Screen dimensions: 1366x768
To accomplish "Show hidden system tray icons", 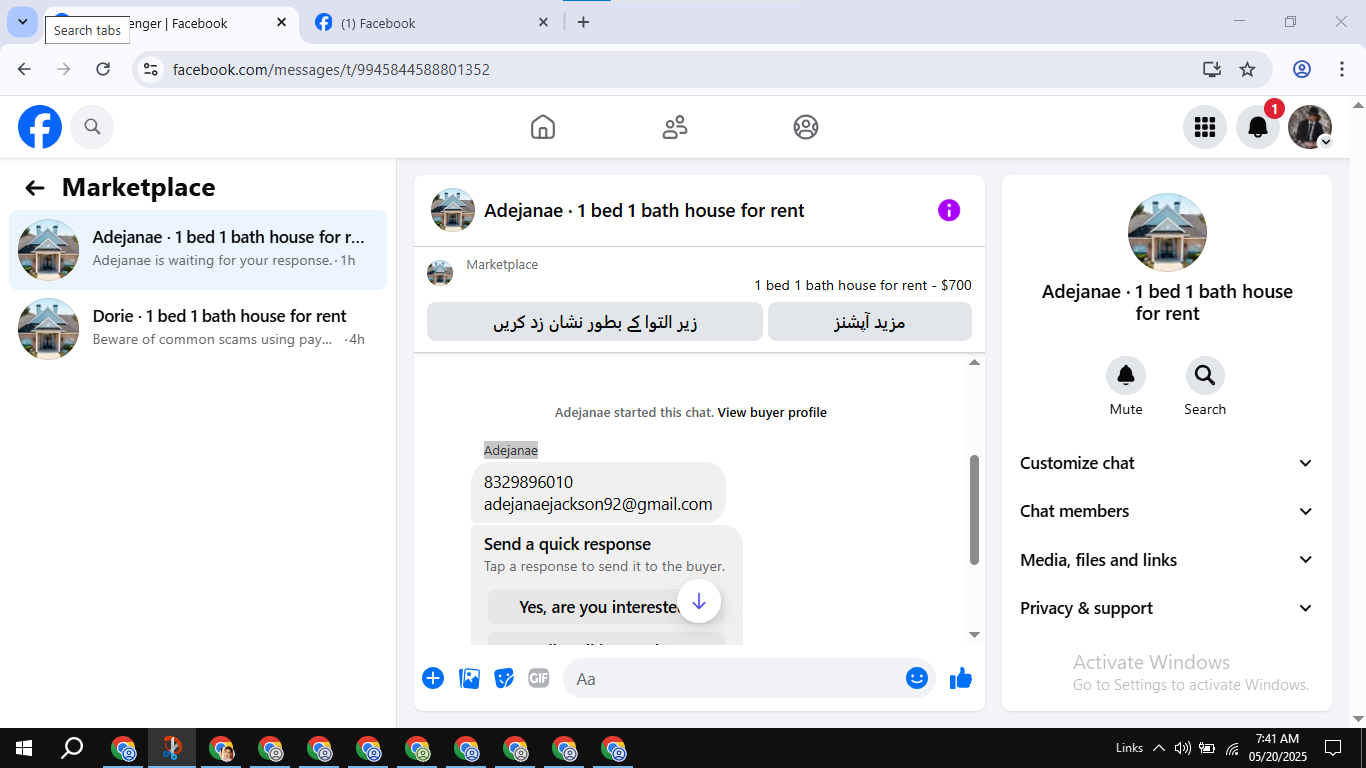I will point(1159,747).
